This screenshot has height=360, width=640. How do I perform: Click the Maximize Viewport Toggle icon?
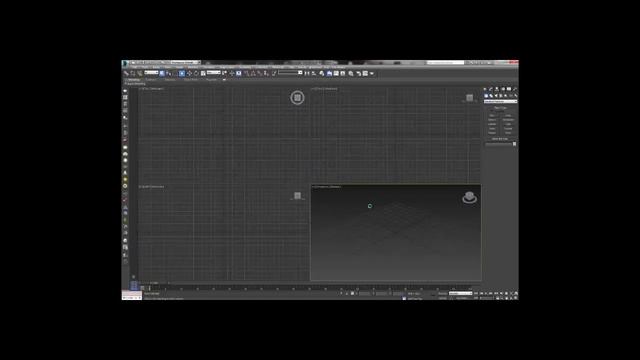tap(516, 298)
